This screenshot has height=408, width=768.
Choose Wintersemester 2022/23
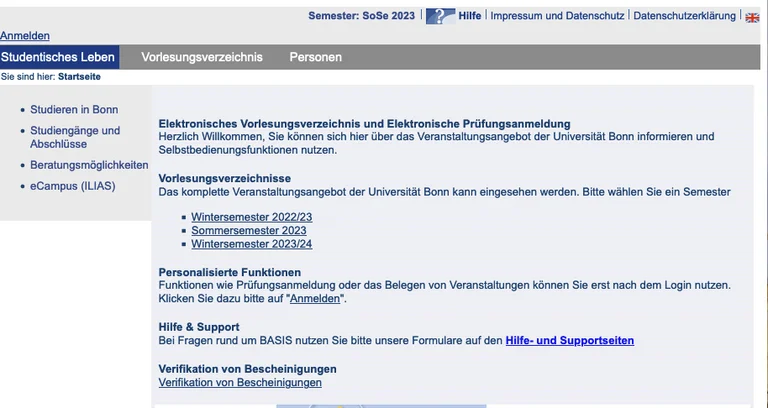point(252,217)
